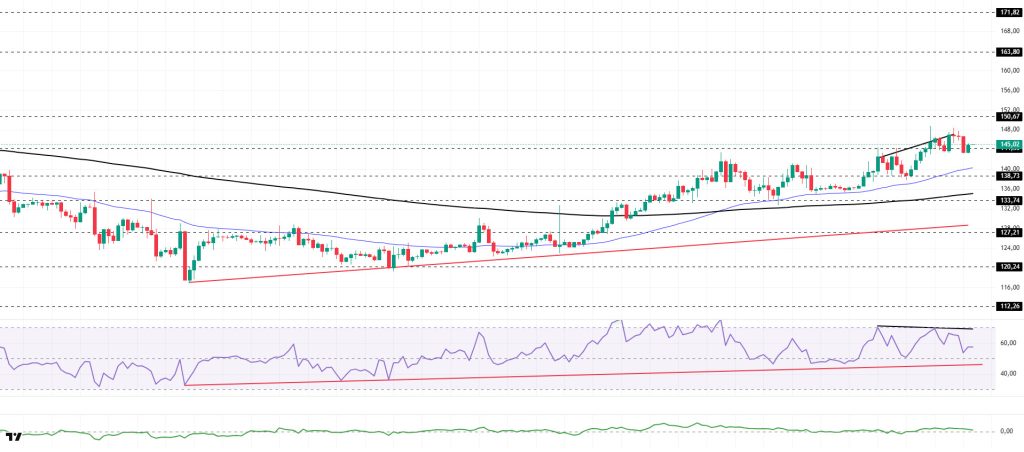The image size is (1024, 452).
Task: Click the black divergence line on RSI peaks
Action: (925, 327)
